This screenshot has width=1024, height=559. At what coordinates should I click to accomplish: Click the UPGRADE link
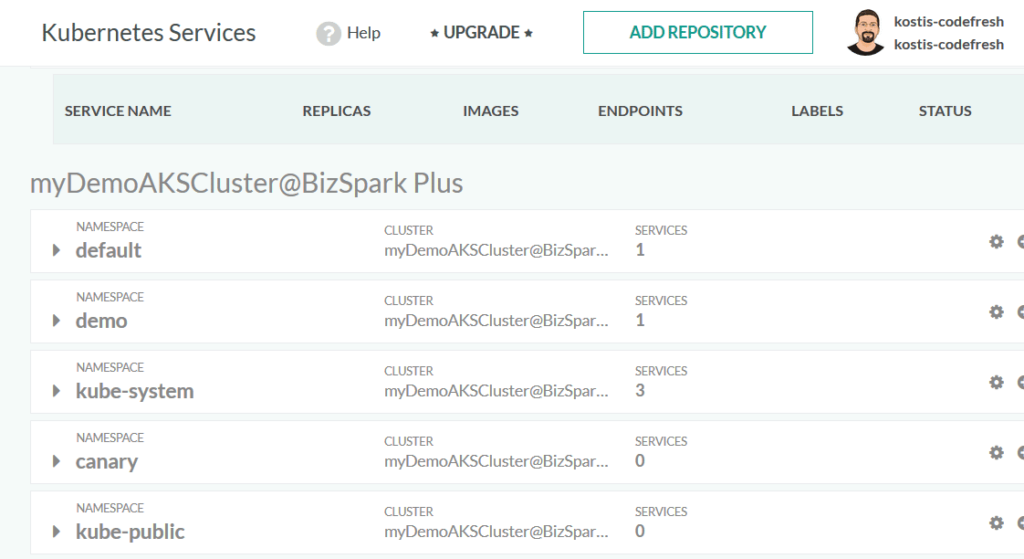click(481, 33)
